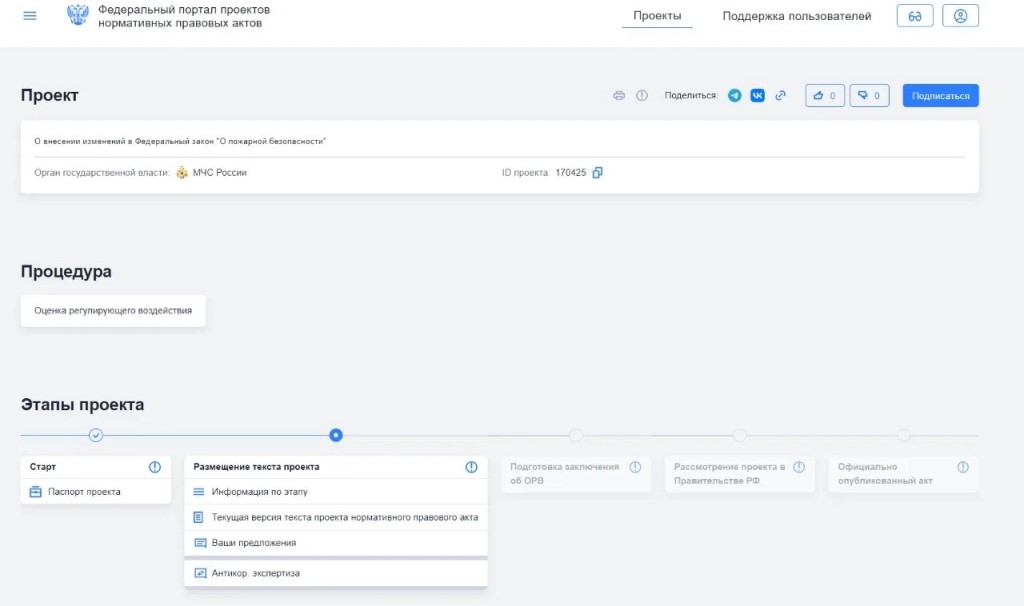Select the Старт stage header
Viewport: 1024px width, 606px height.
pyautogui.click(x=96, y=467)
